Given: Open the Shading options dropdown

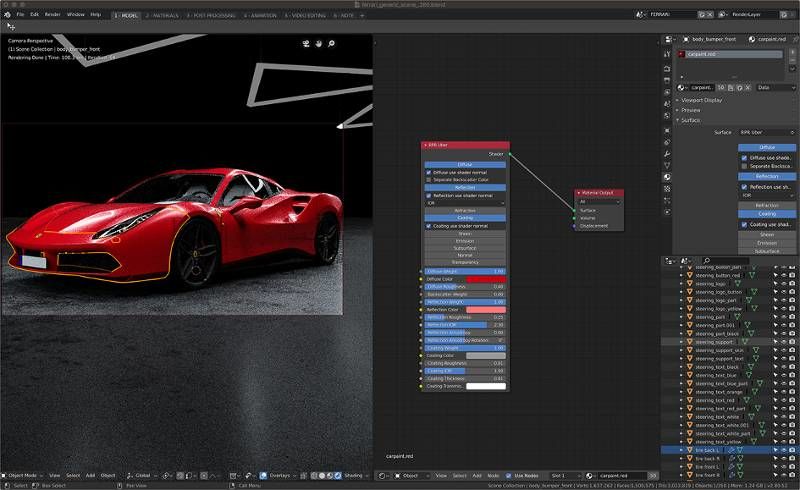Looking at the screenshot, I should [354, 476].
